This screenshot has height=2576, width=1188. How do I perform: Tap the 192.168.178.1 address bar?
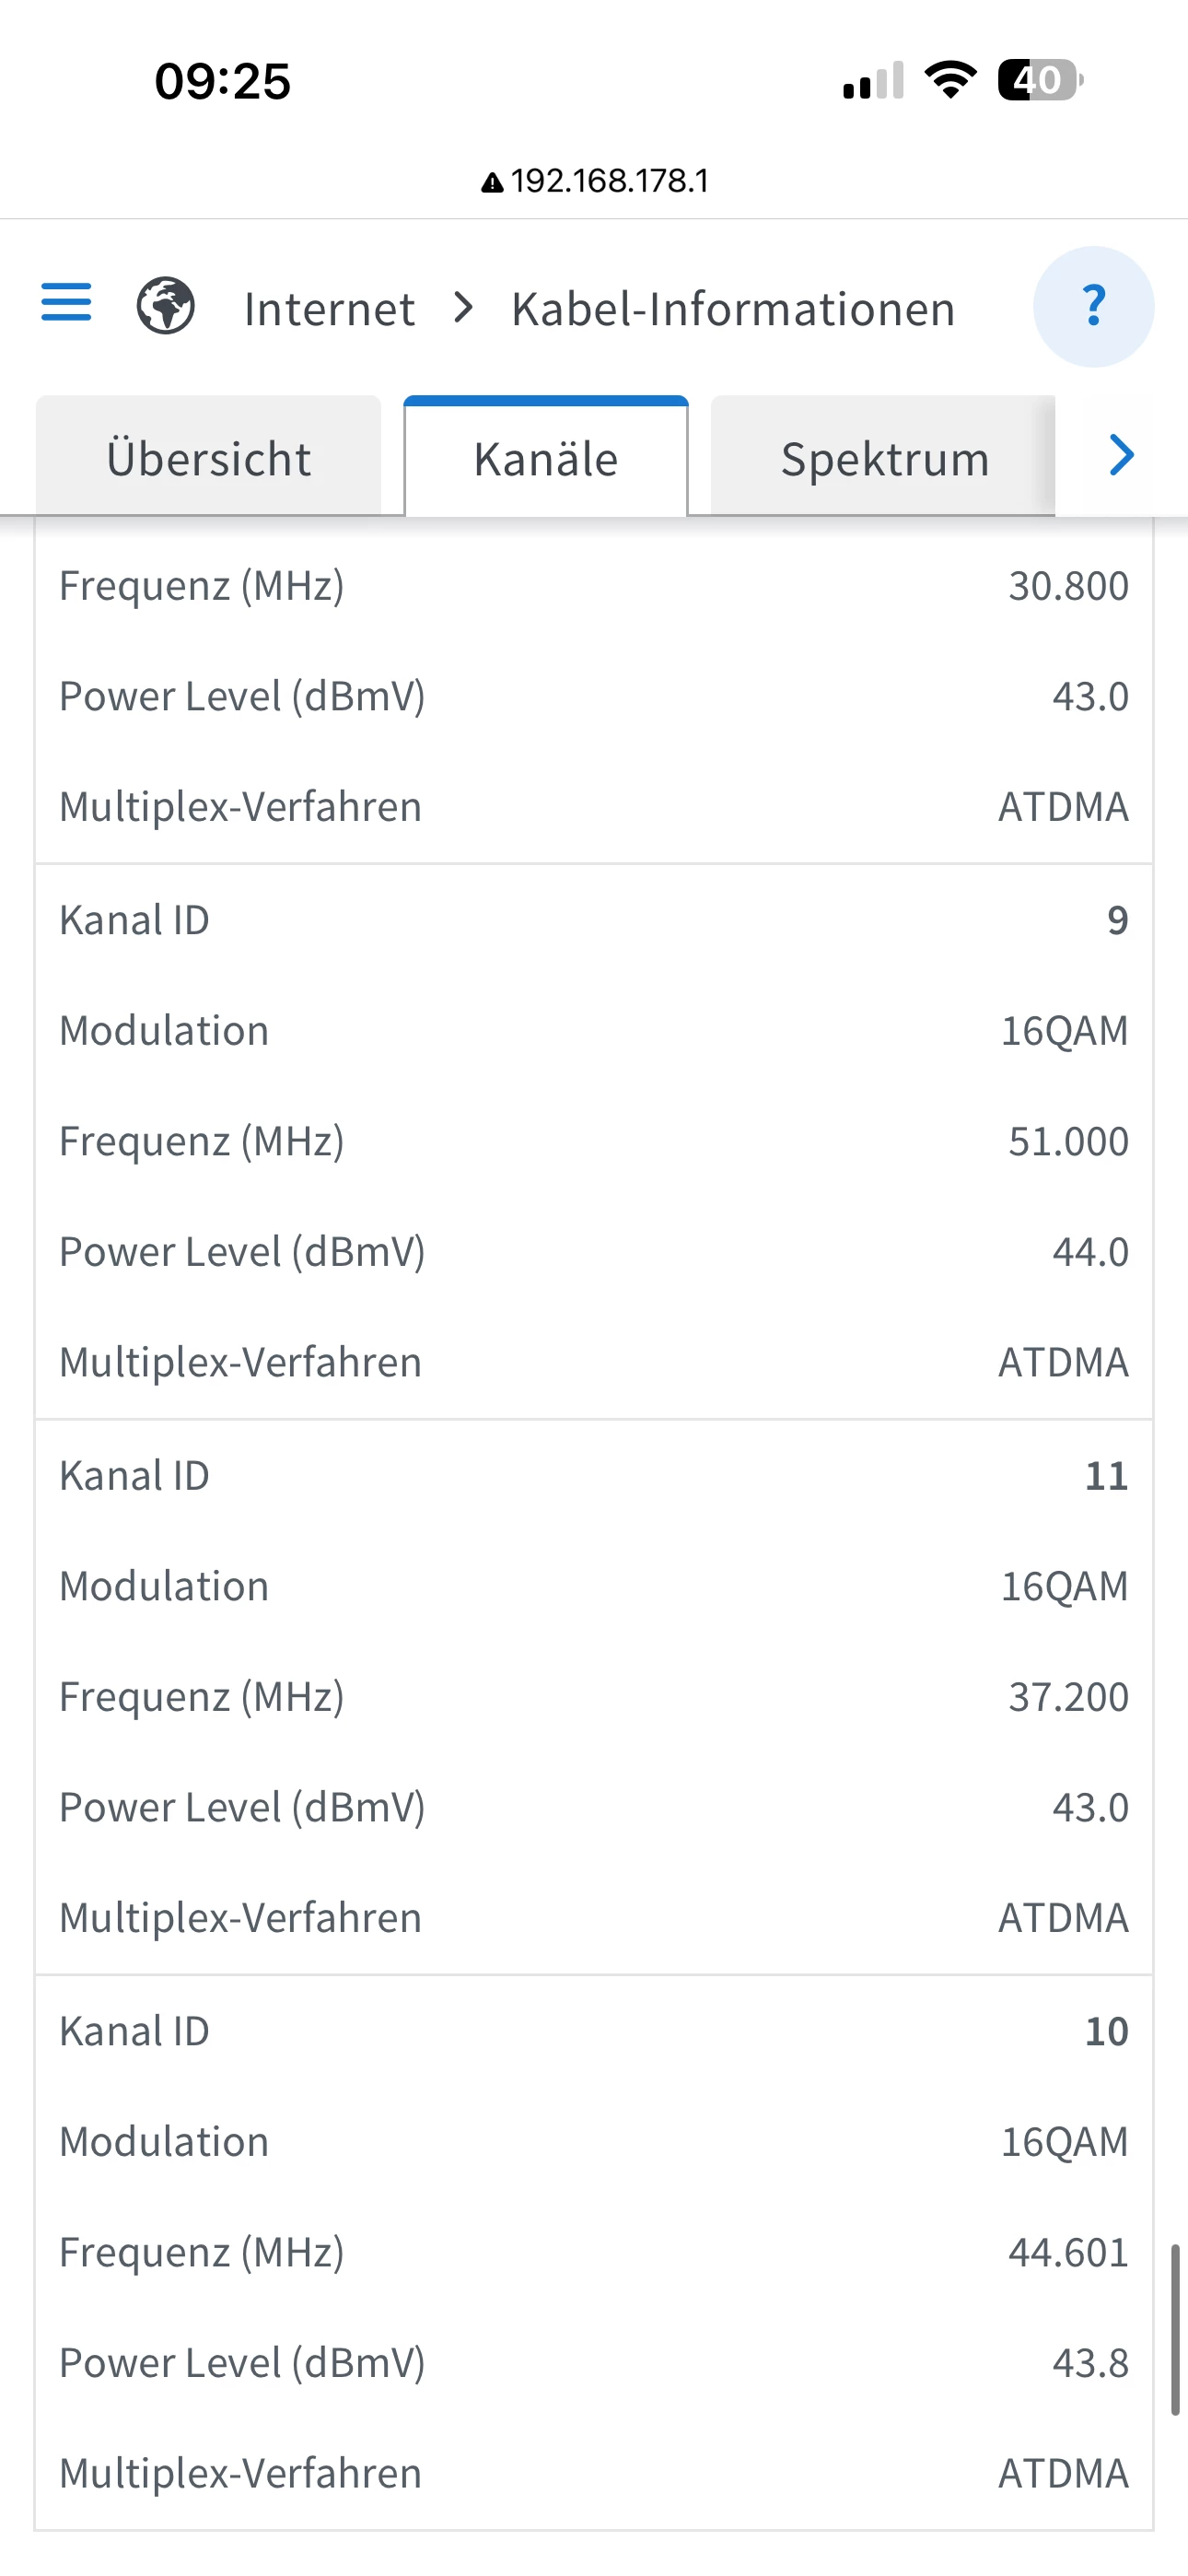(594, 181)
